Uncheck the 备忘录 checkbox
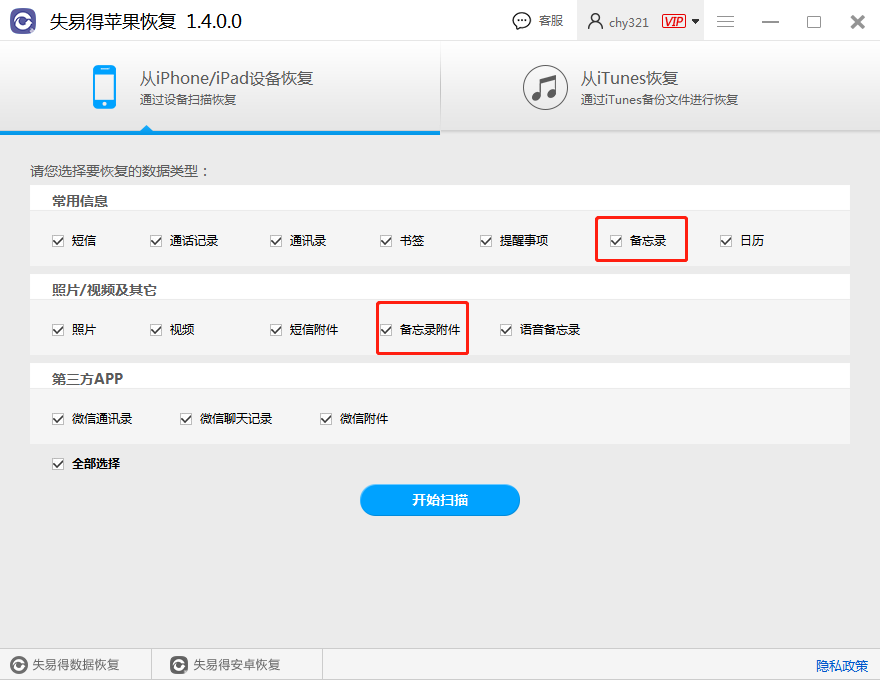The image size is (880, 680). point(616,241)
